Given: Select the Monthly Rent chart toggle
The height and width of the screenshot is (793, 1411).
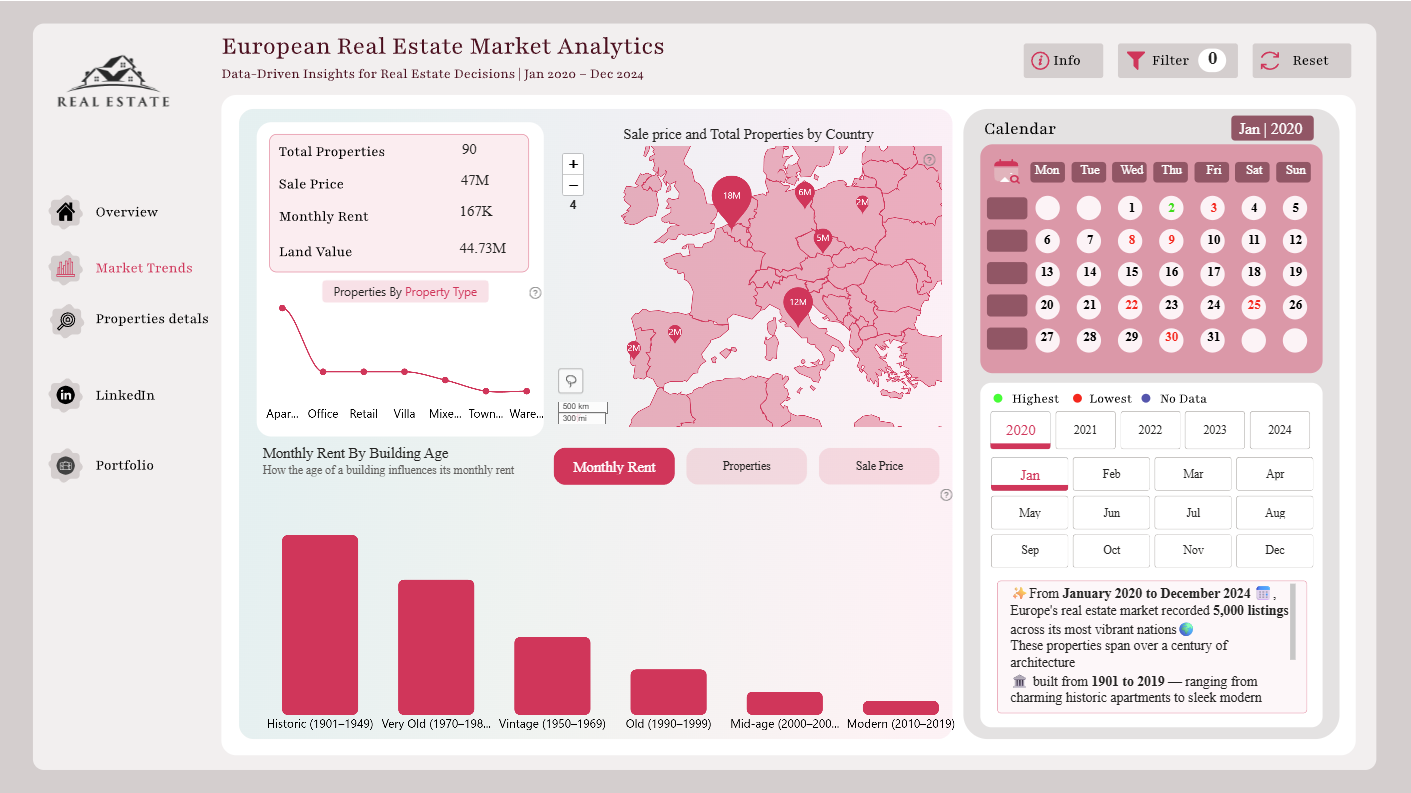Looking at the screenshot, I should (614, 467).
